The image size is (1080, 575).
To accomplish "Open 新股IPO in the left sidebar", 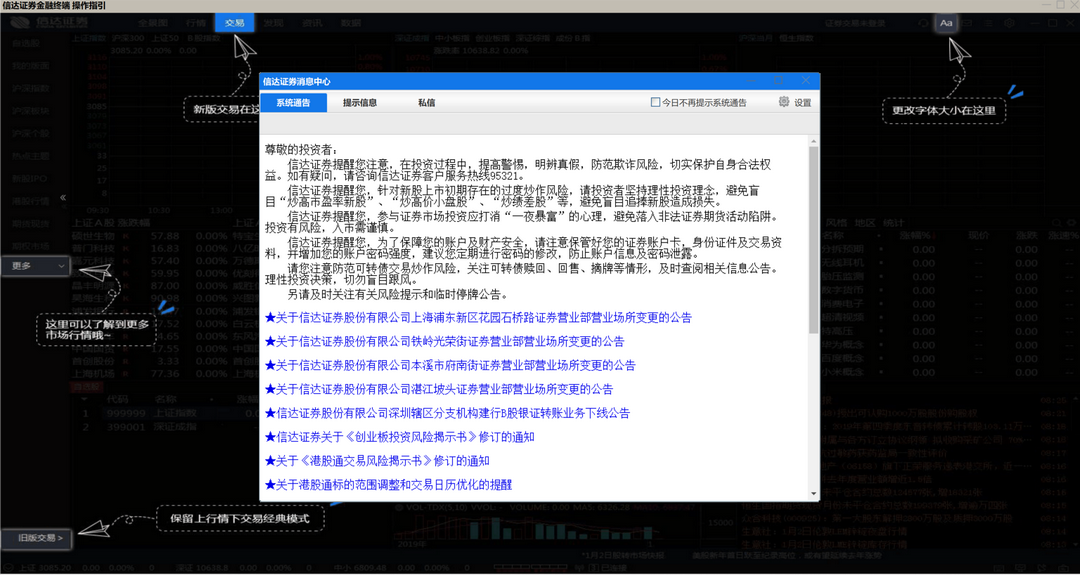I will 30,178.
